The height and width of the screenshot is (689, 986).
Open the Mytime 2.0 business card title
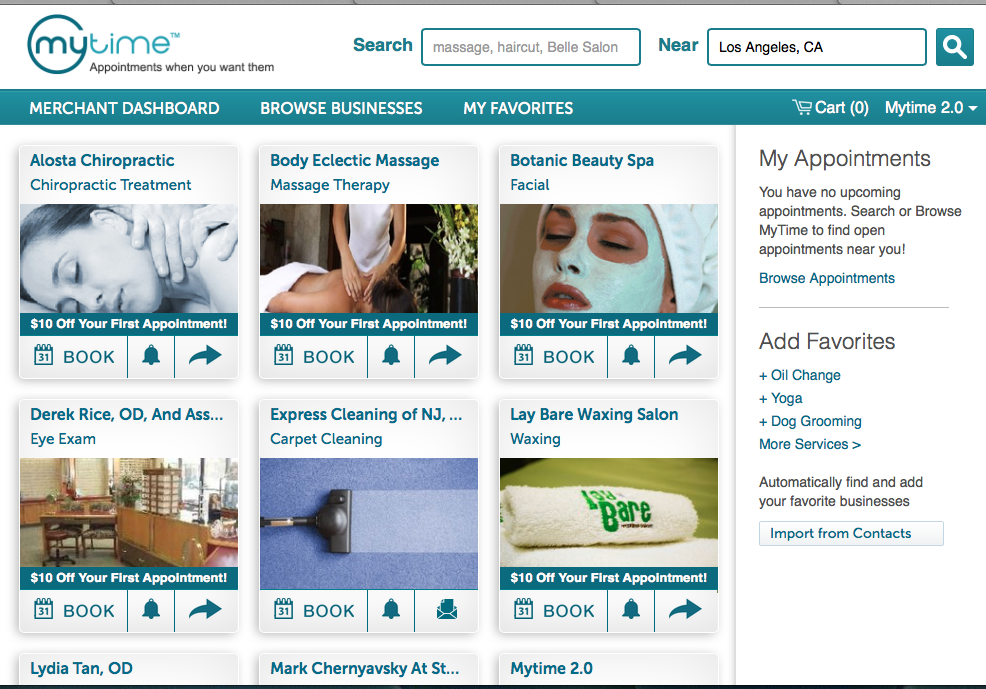click(551, 668)
